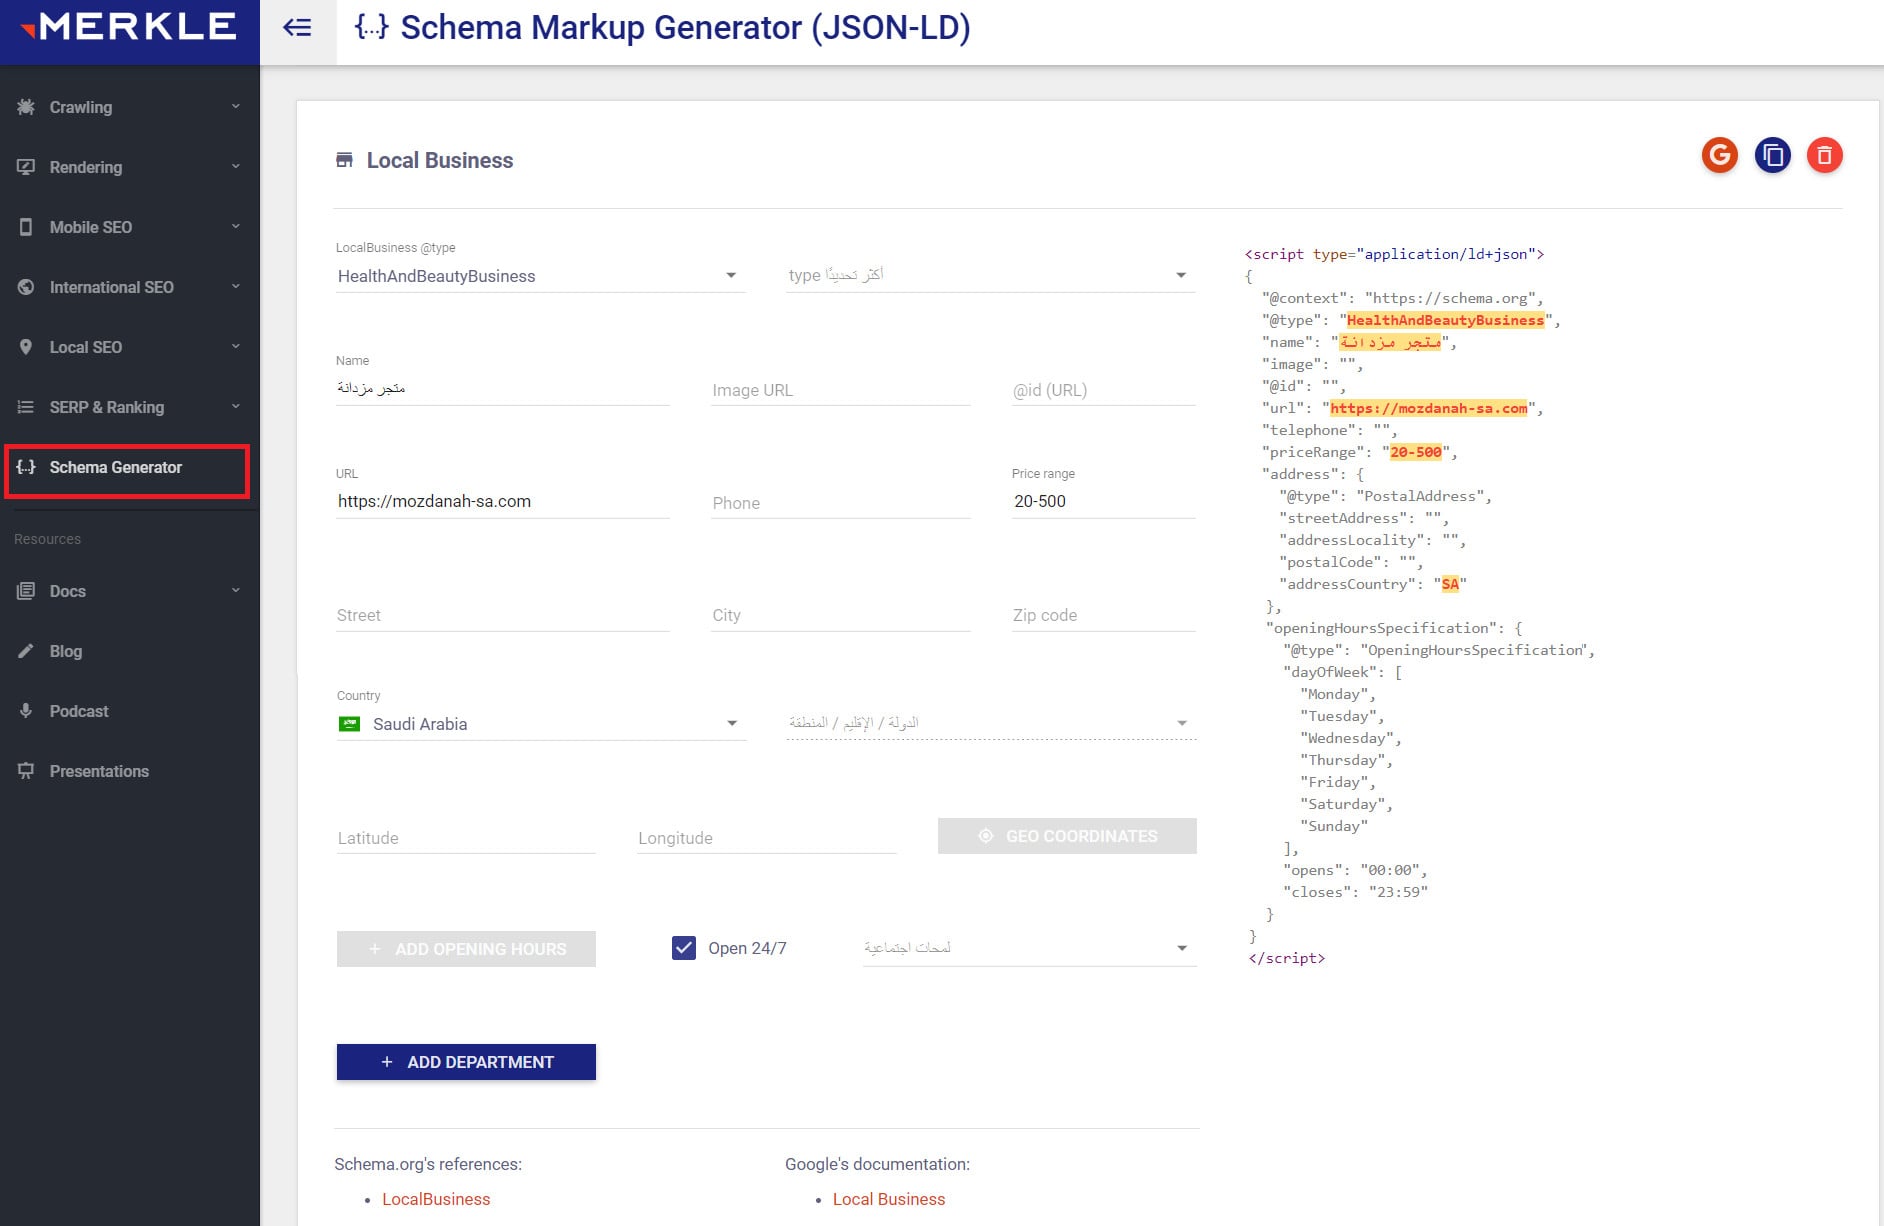The width and height of the screenshot is (1884, 1226).
Task: Open Podcast in the sidebar
Action: pos(130,711)
